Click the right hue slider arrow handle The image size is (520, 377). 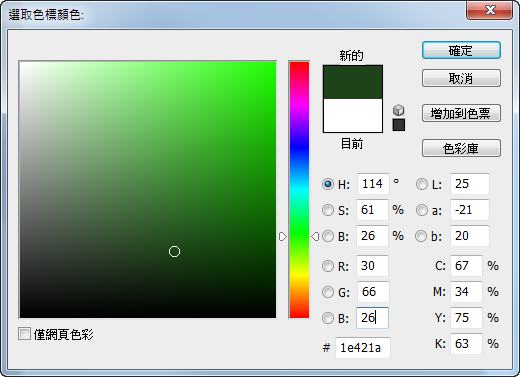point(315,236)
